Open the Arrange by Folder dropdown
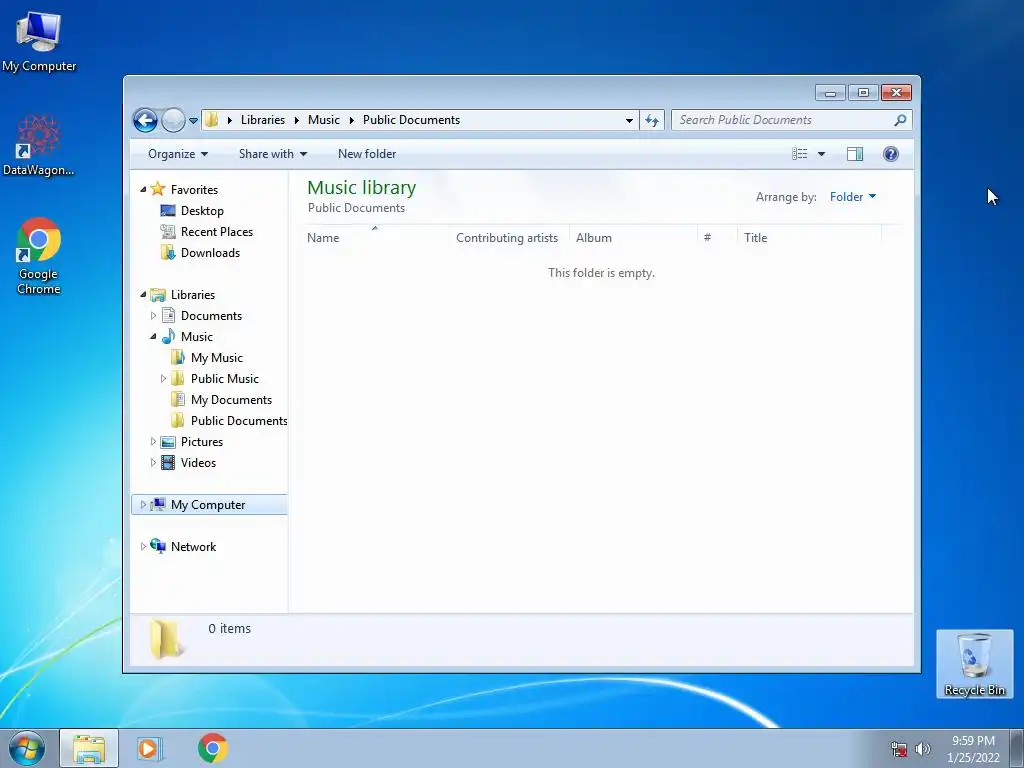Viewport: 1024px width, 768px height. point(852,197)
